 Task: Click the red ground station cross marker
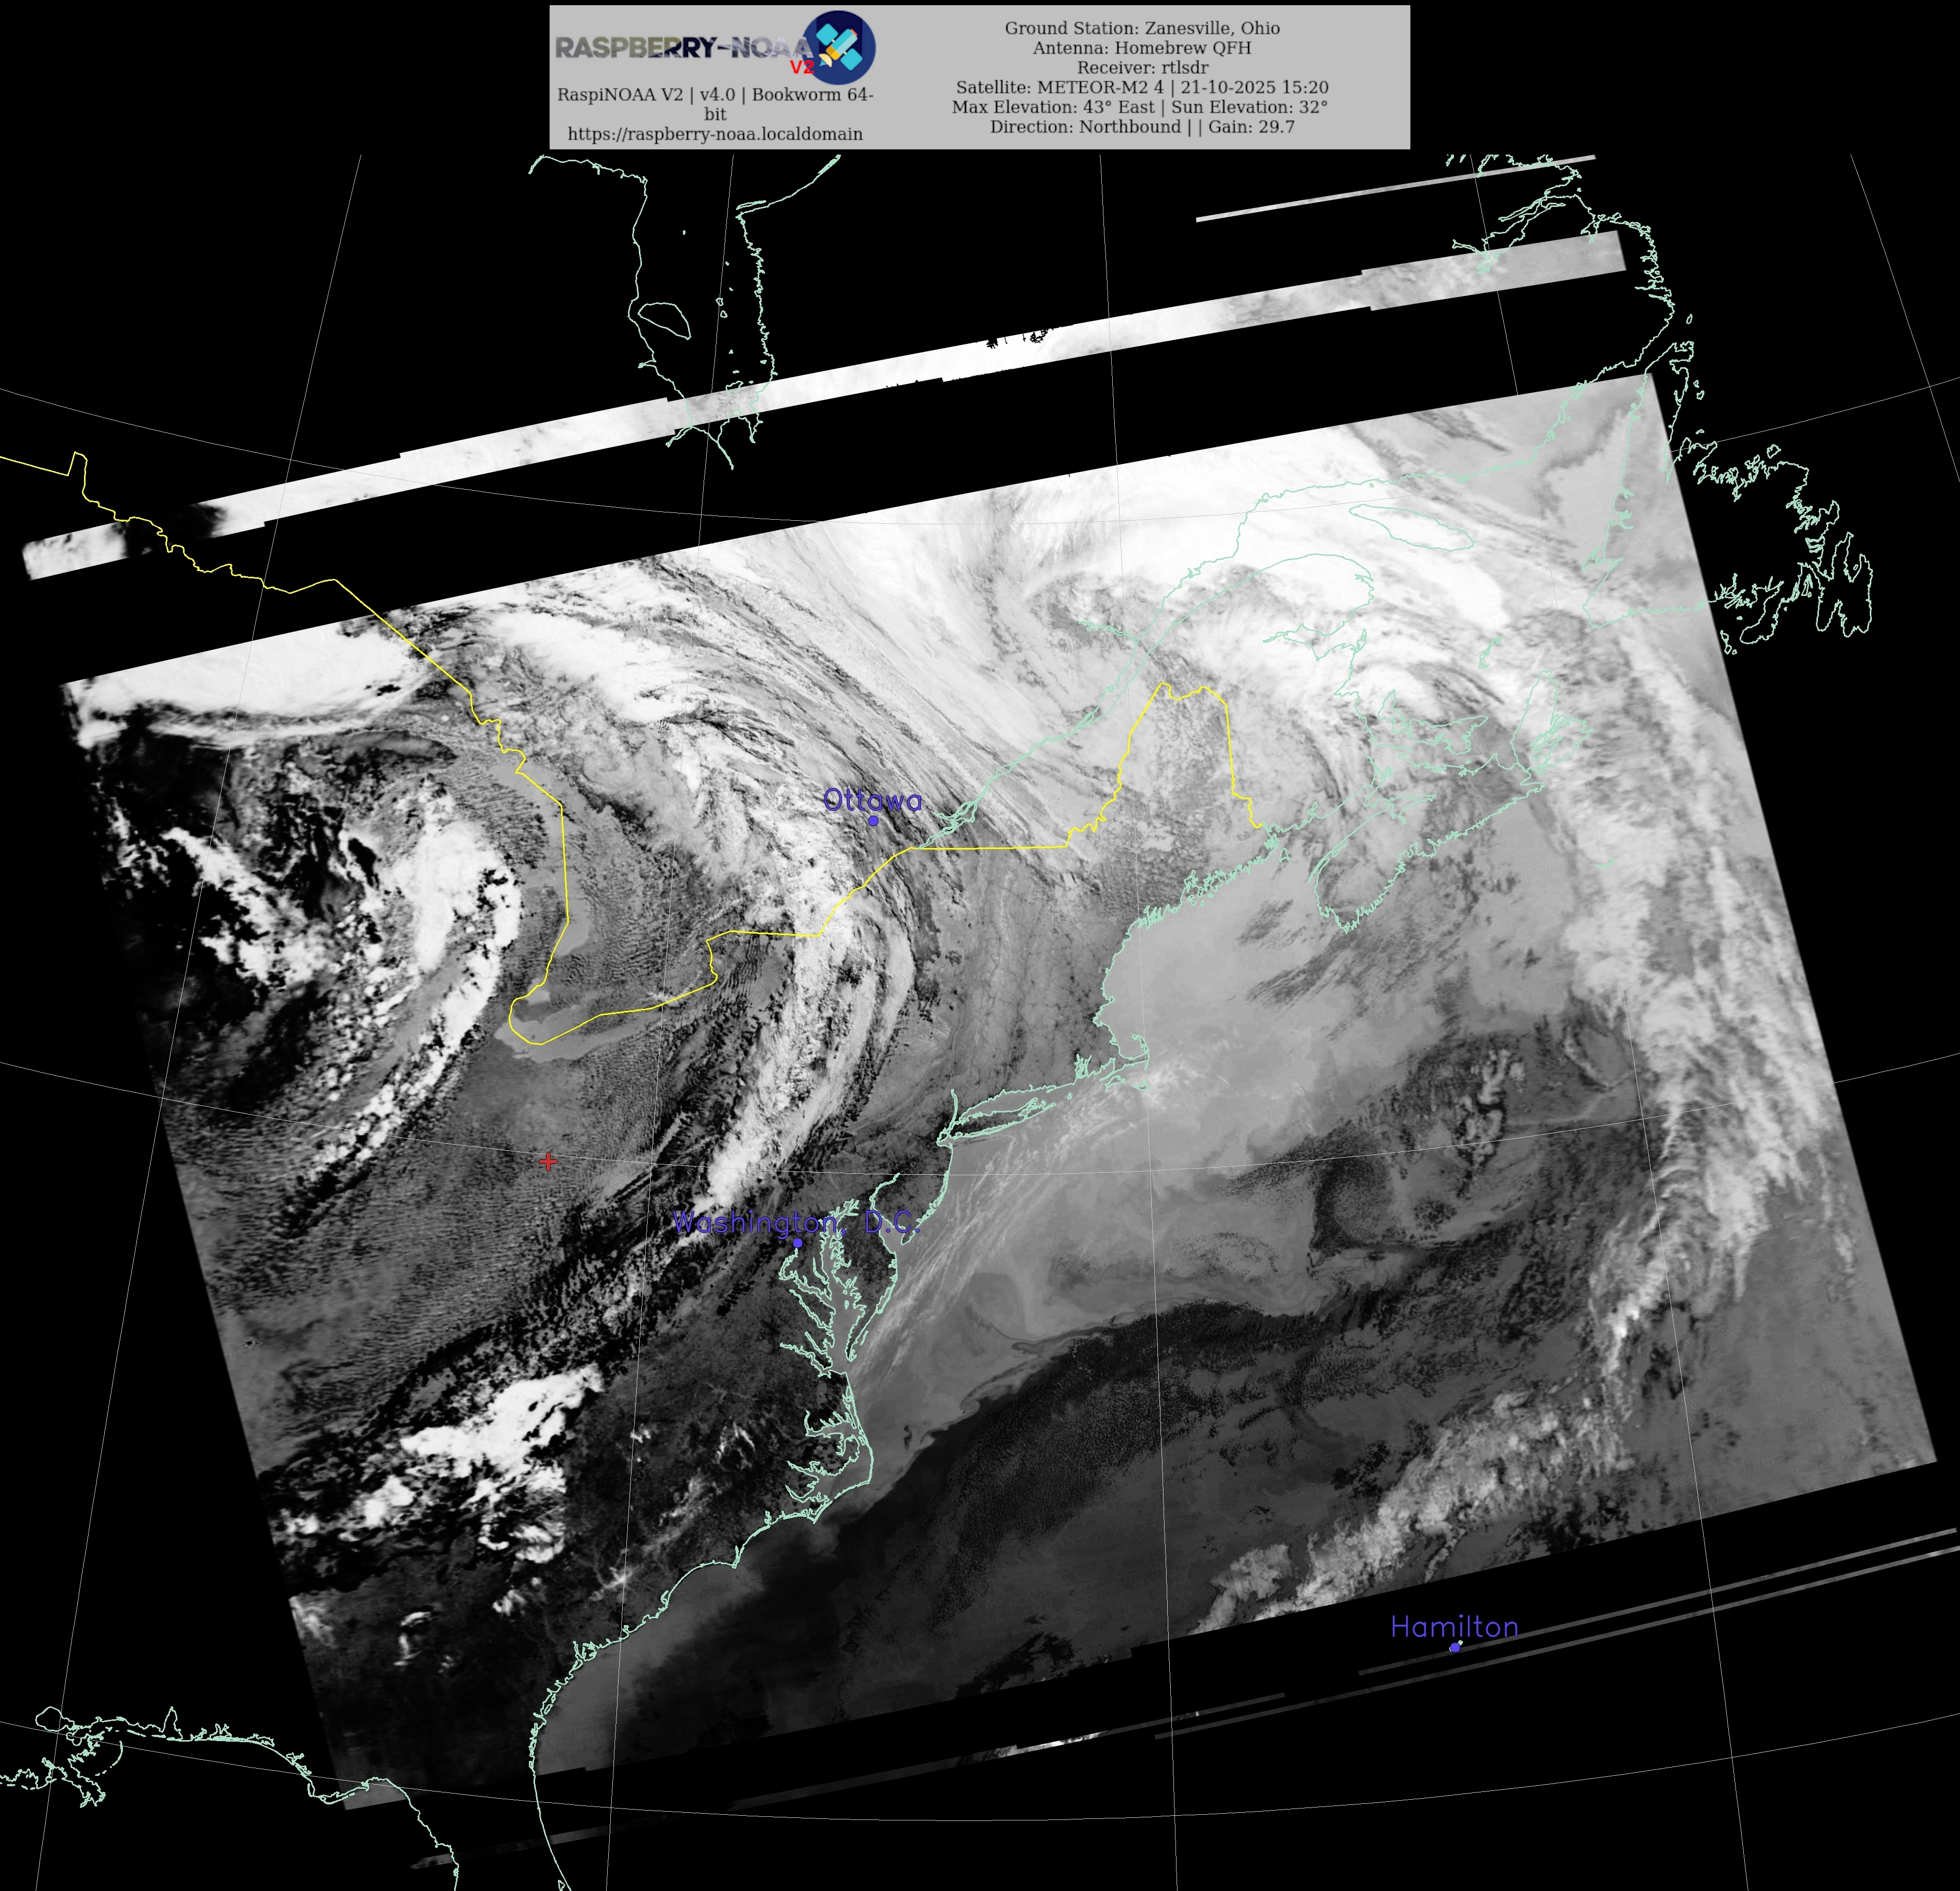[548, 1161]
